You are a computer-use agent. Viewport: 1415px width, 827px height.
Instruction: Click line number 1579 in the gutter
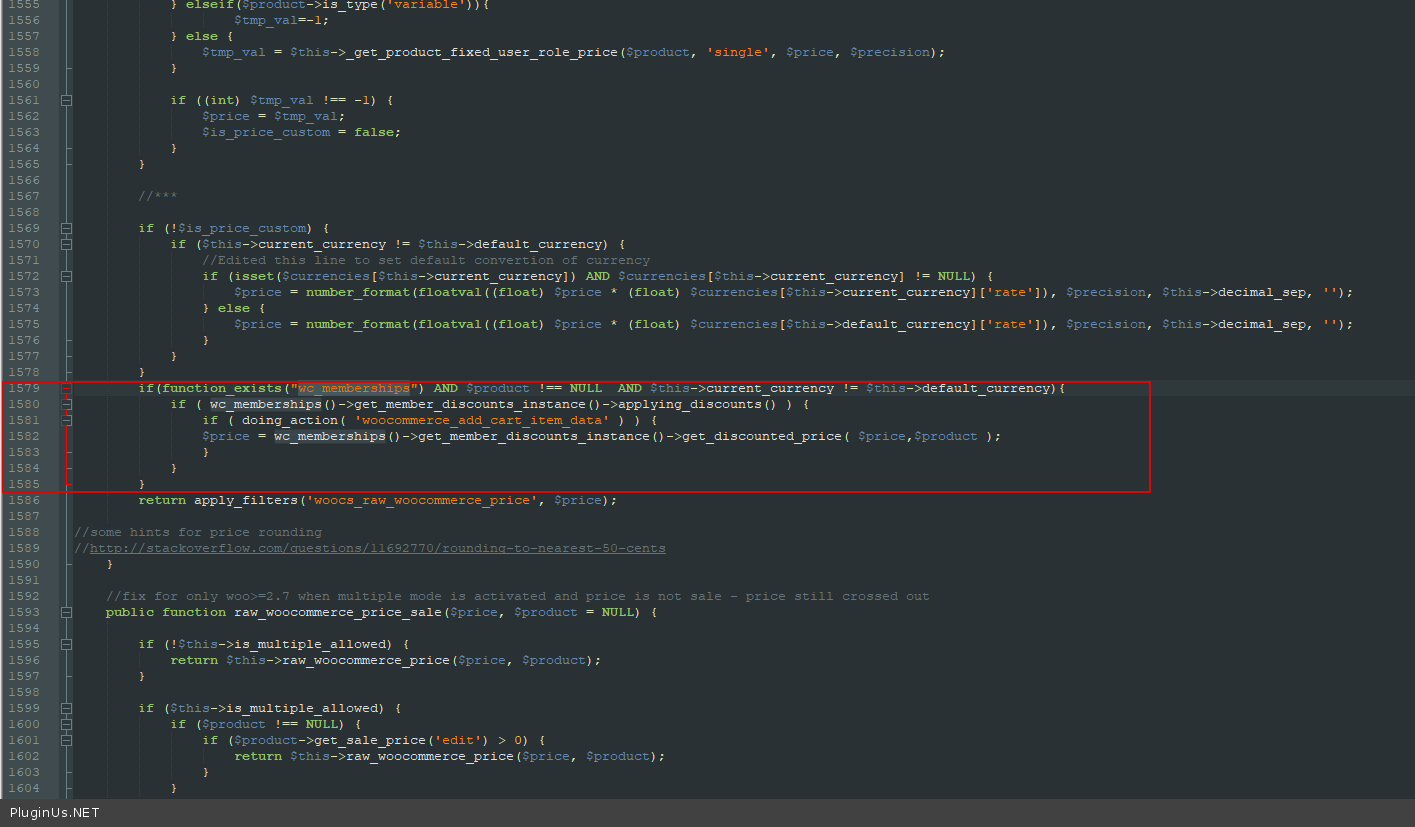pyautogui.click(x=24, y=388)
